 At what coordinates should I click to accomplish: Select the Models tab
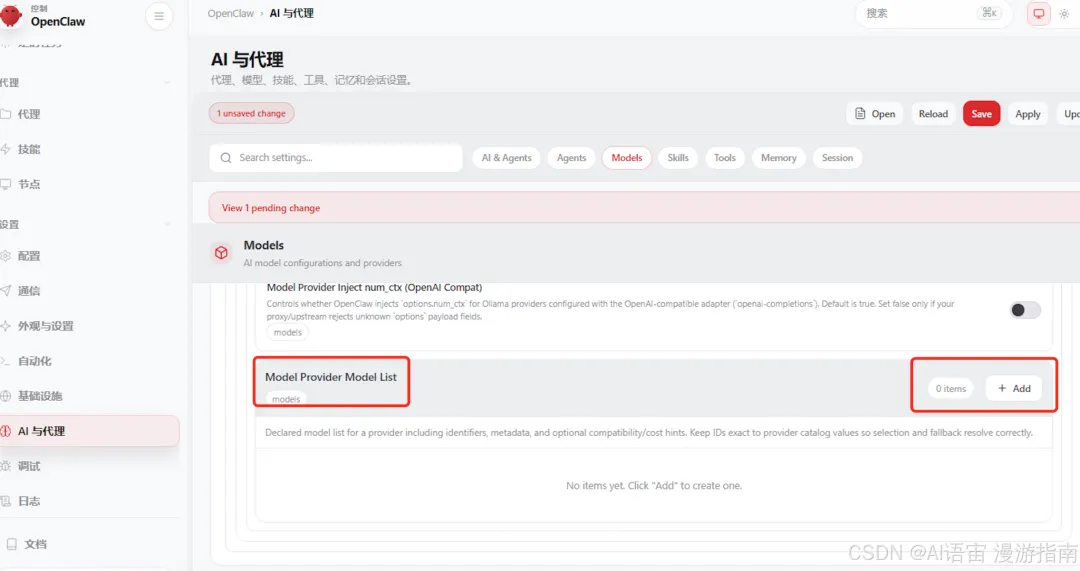[x=627, y=158]
